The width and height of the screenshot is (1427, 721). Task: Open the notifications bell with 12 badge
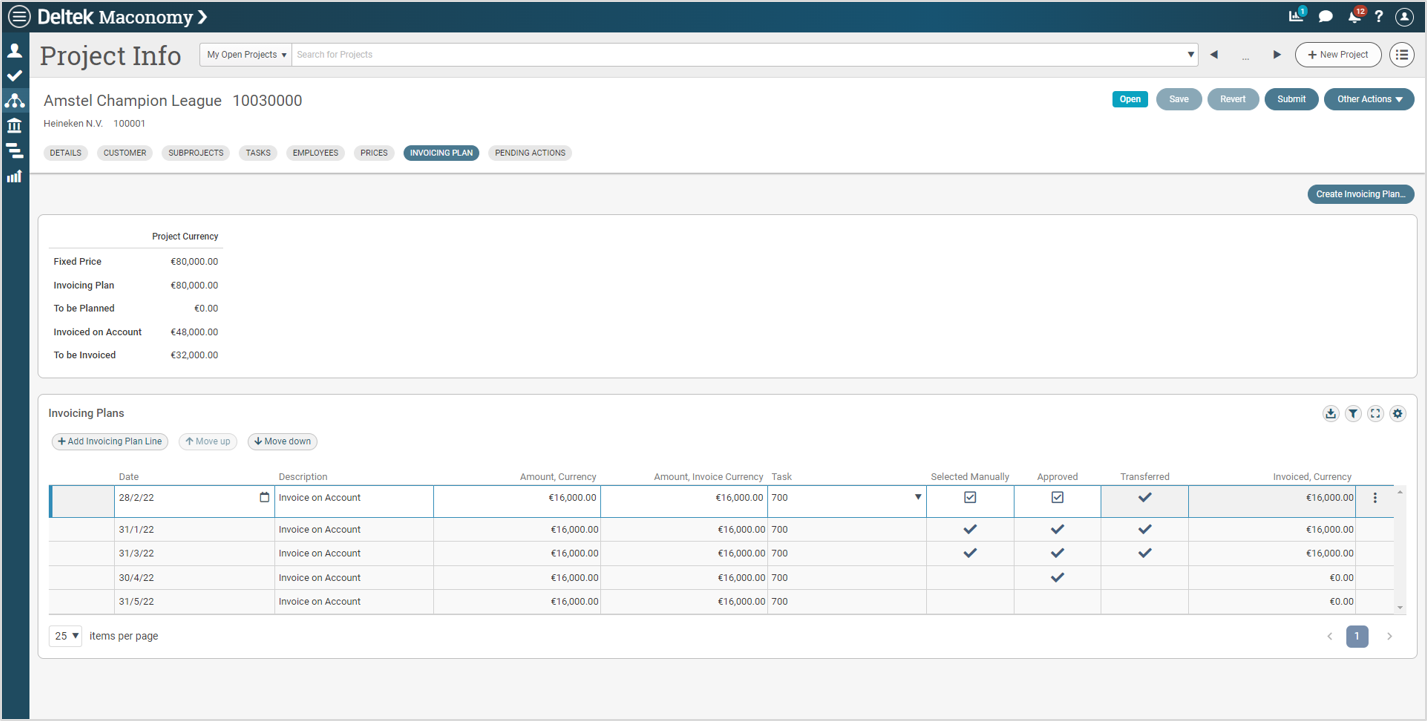pyautogui.click(x=1355, y=16)
